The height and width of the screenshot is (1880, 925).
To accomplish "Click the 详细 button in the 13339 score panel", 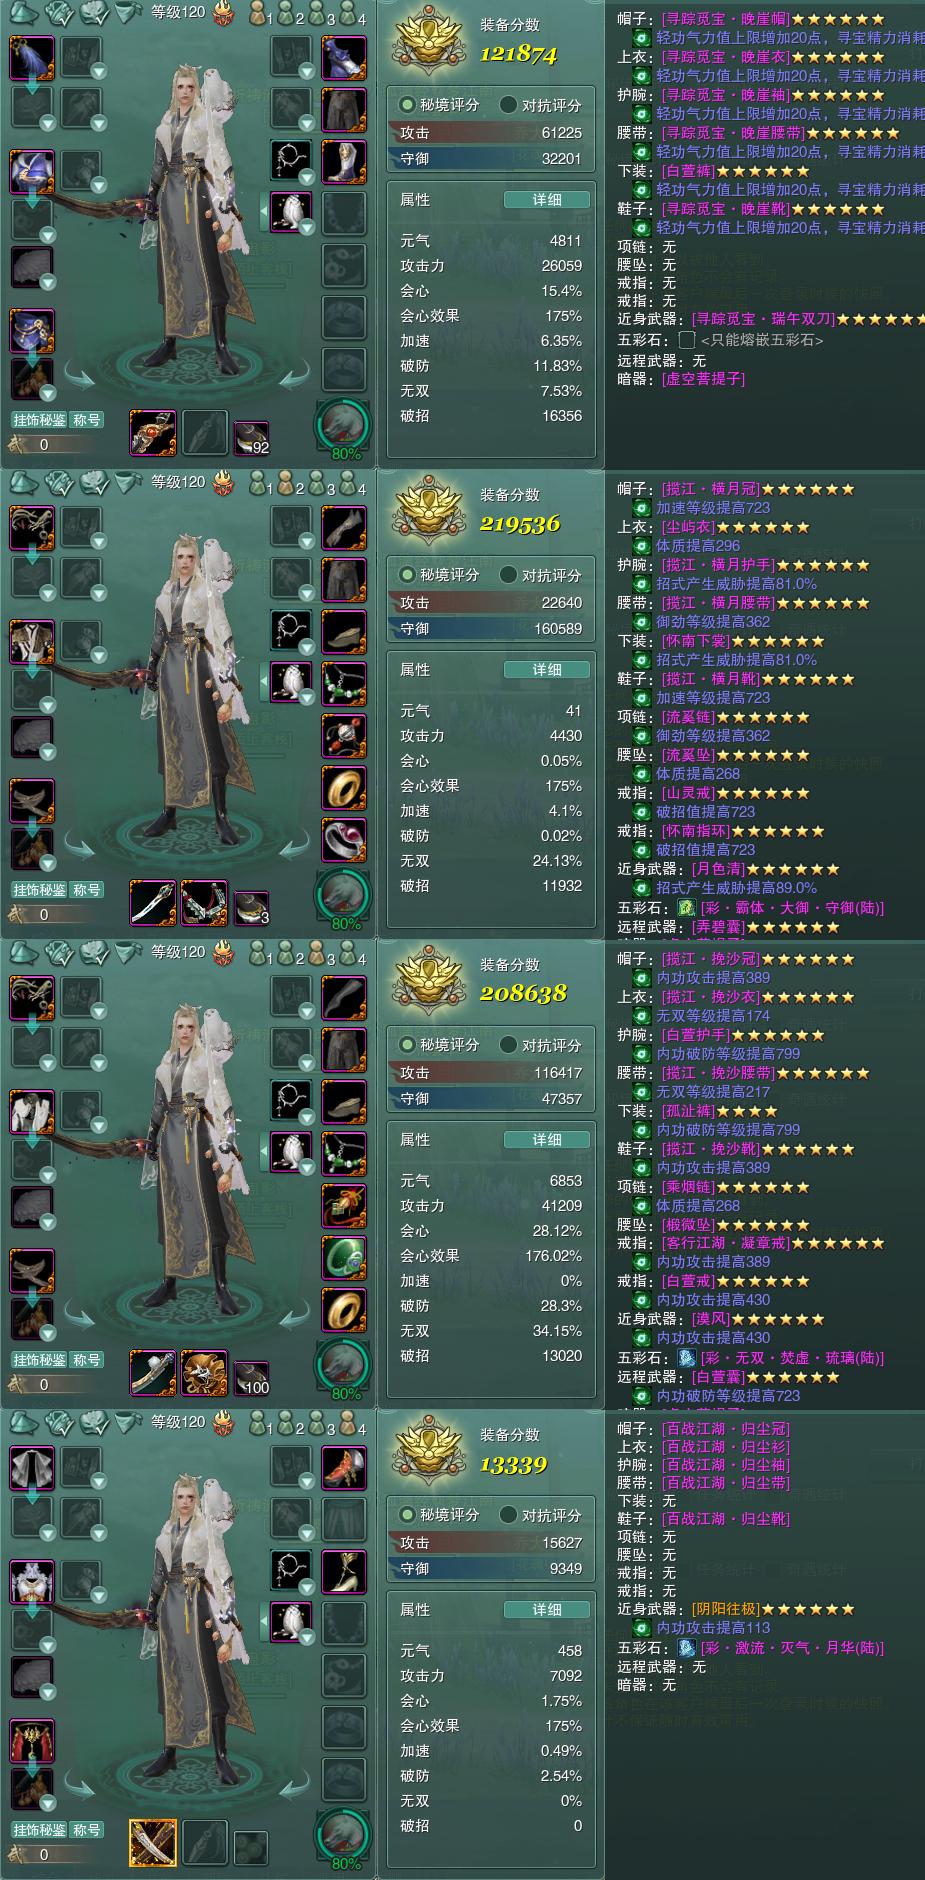I will 546,1609.
